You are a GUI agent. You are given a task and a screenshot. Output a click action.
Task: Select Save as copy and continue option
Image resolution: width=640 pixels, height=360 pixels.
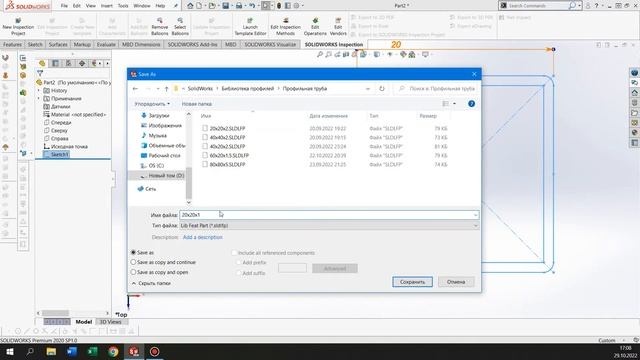(133, 262)
